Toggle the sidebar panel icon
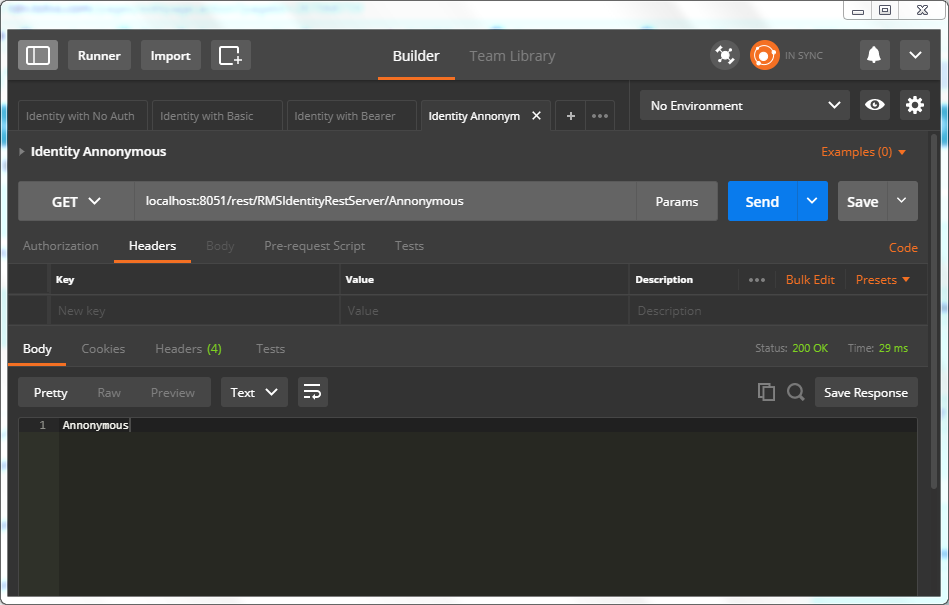This screenshot has height=605, width=949. click(38, 55)
